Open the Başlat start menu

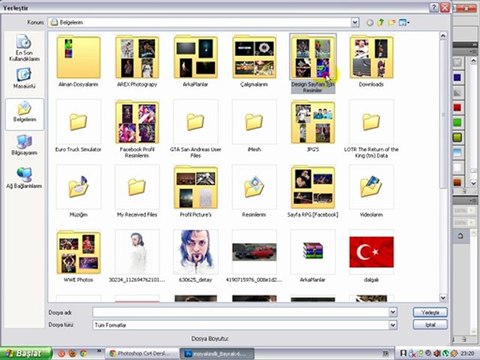point(26,353)
